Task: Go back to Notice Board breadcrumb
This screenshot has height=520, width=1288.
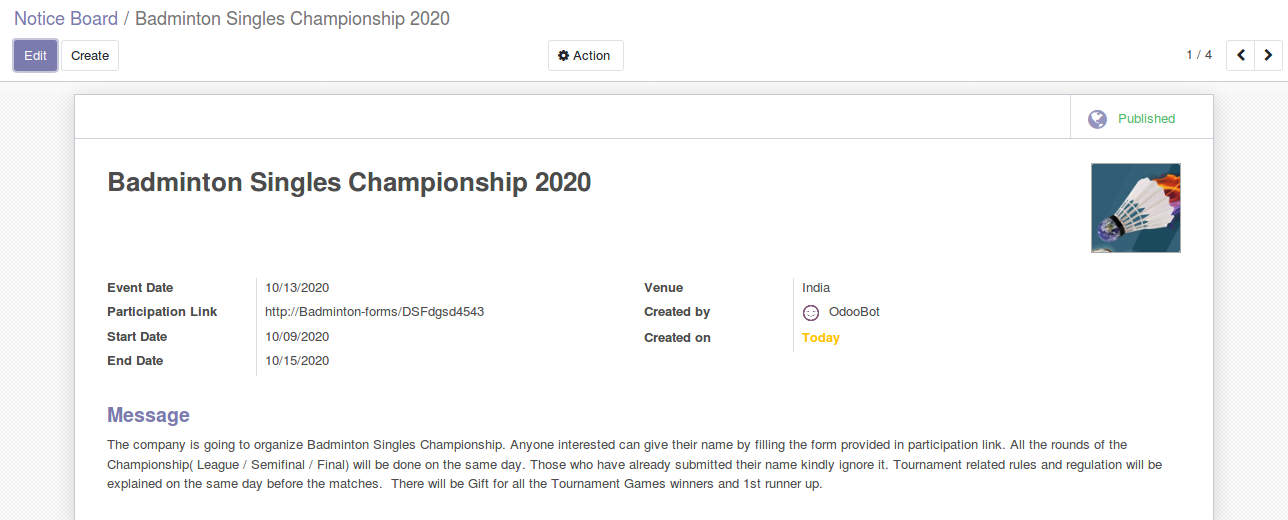Action: click(x=65, y=18)
